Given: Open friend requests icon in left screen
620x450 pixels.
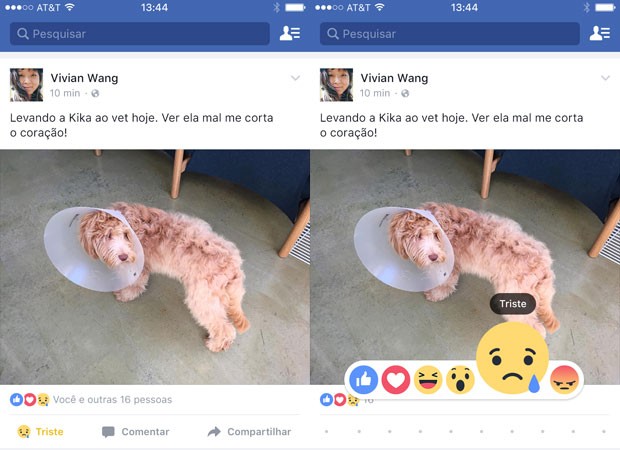Looking at the screenshot, I should [x=290, y=34].
